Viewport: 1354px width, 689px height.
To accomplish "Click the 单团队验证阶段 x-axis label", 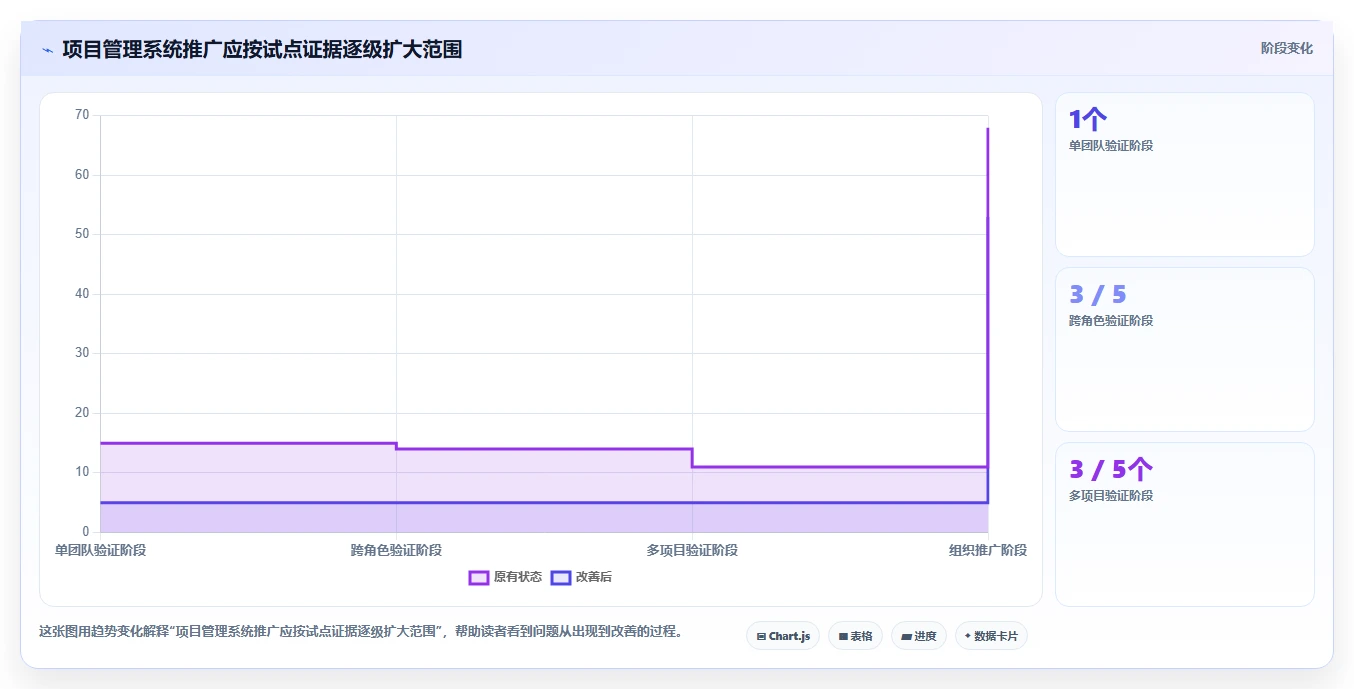I will (x=100, y=550).
